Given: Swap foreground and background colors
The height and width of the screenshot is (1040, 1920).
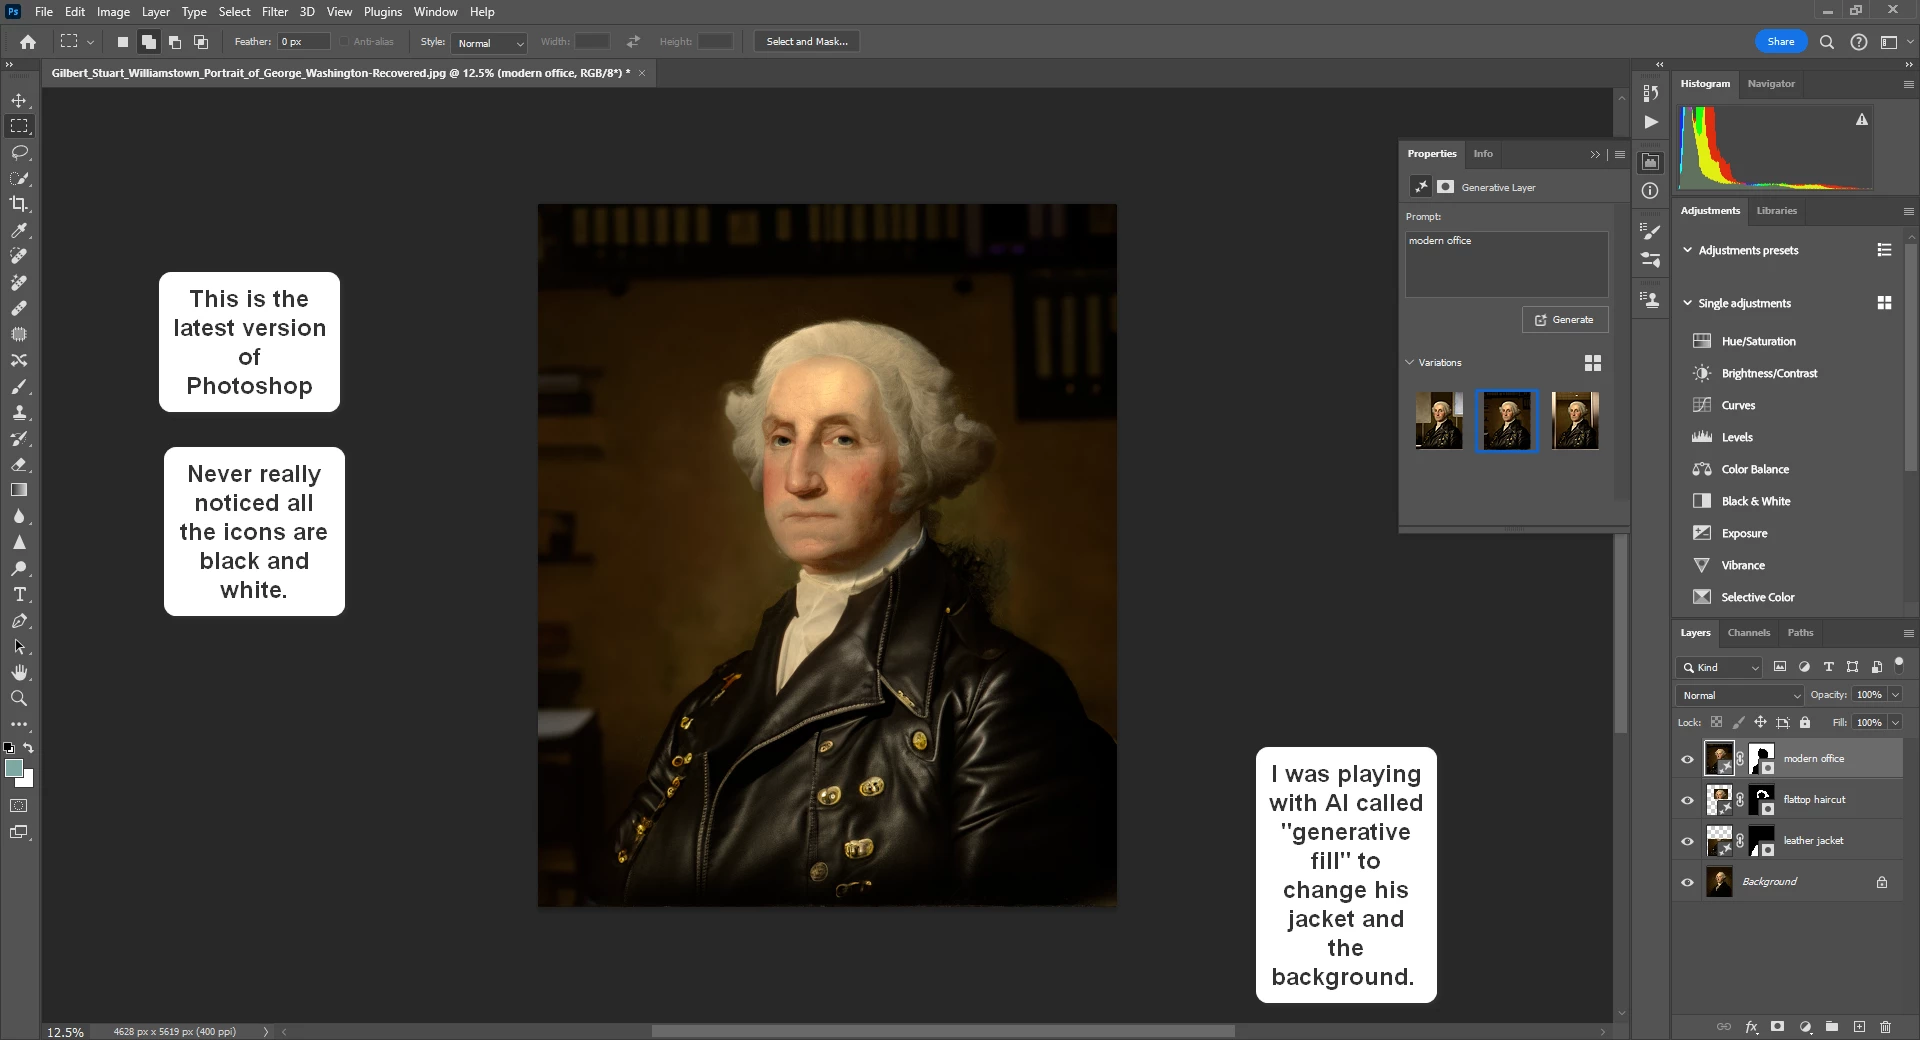Looking at the screenshot, I should point(29,747).
